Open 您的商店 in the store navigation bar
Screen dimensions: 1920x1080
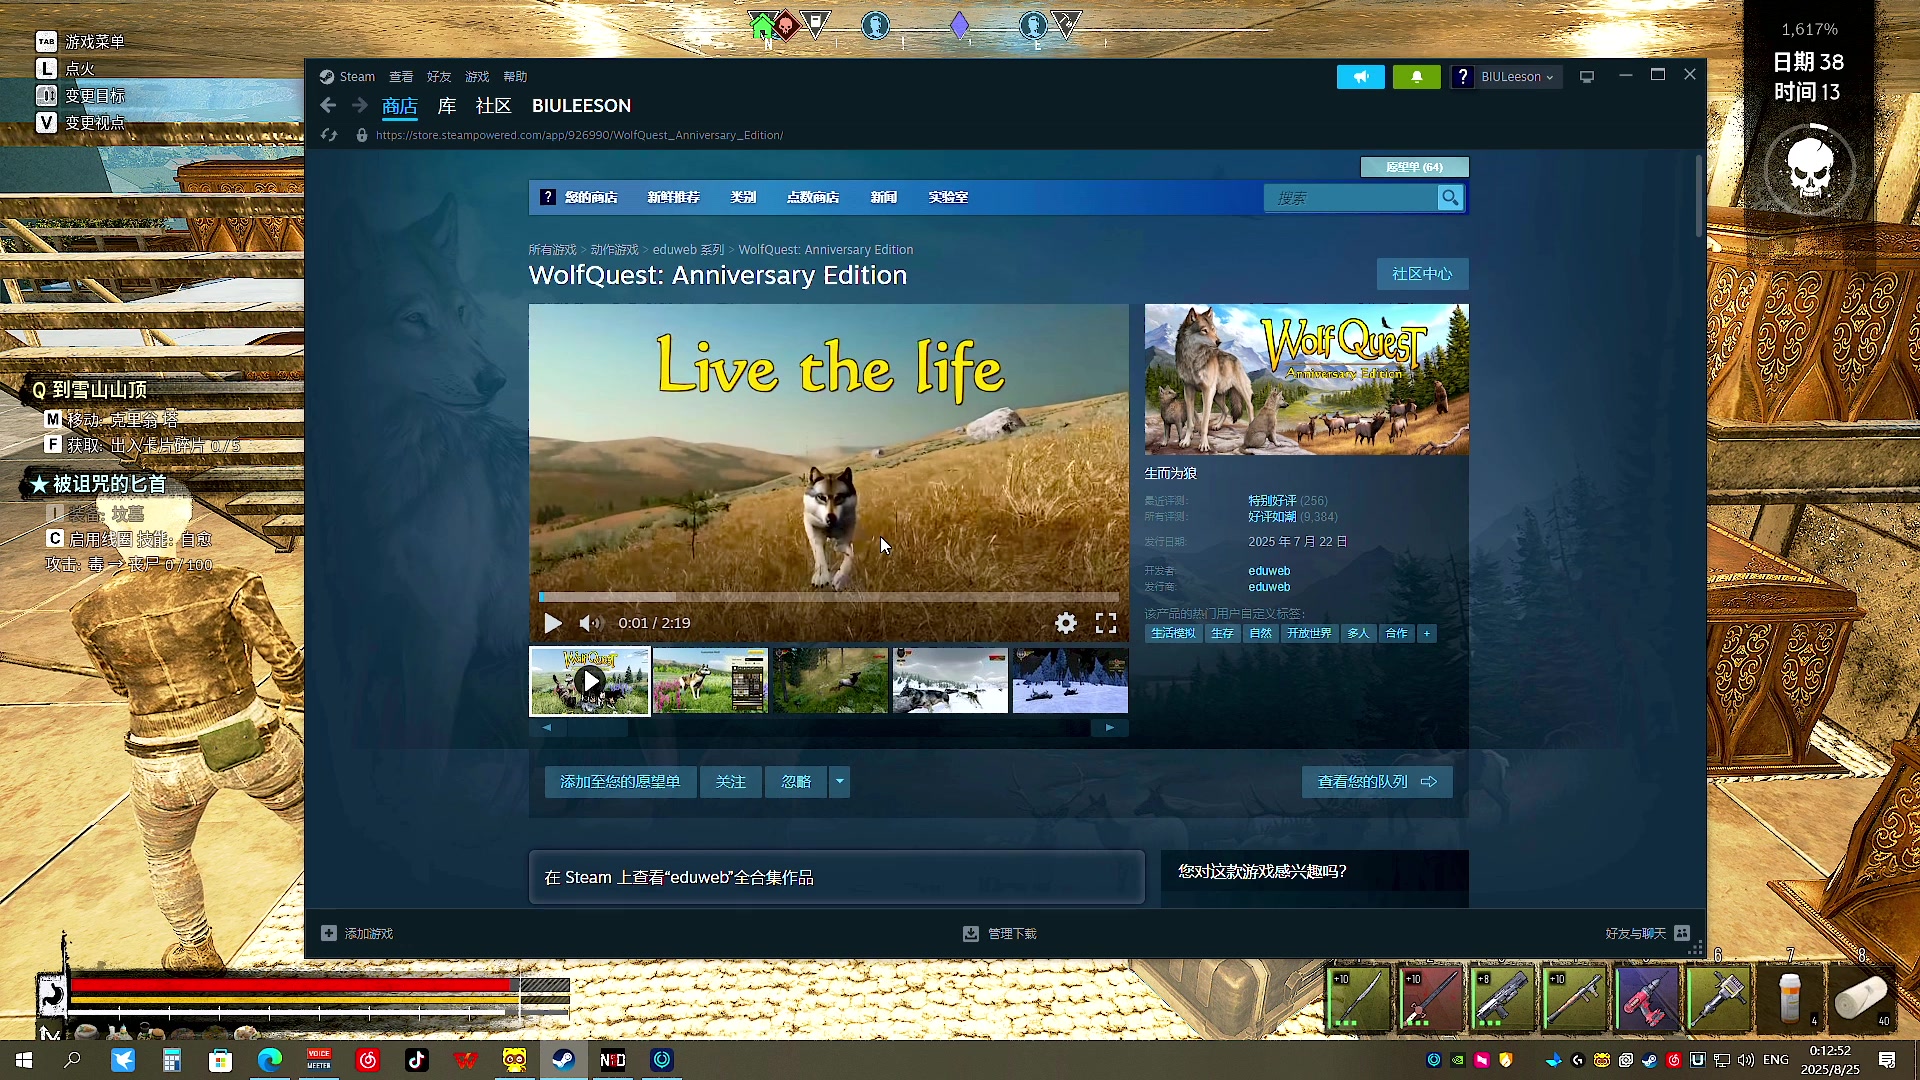tap(590, 198)
